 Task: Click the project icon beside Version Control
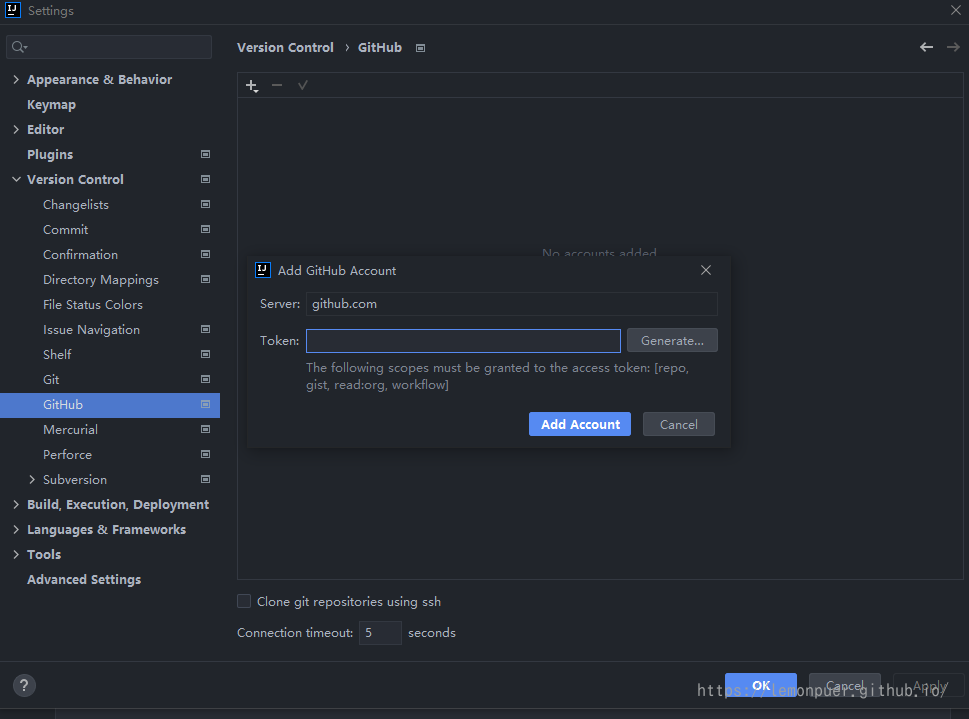205,179
